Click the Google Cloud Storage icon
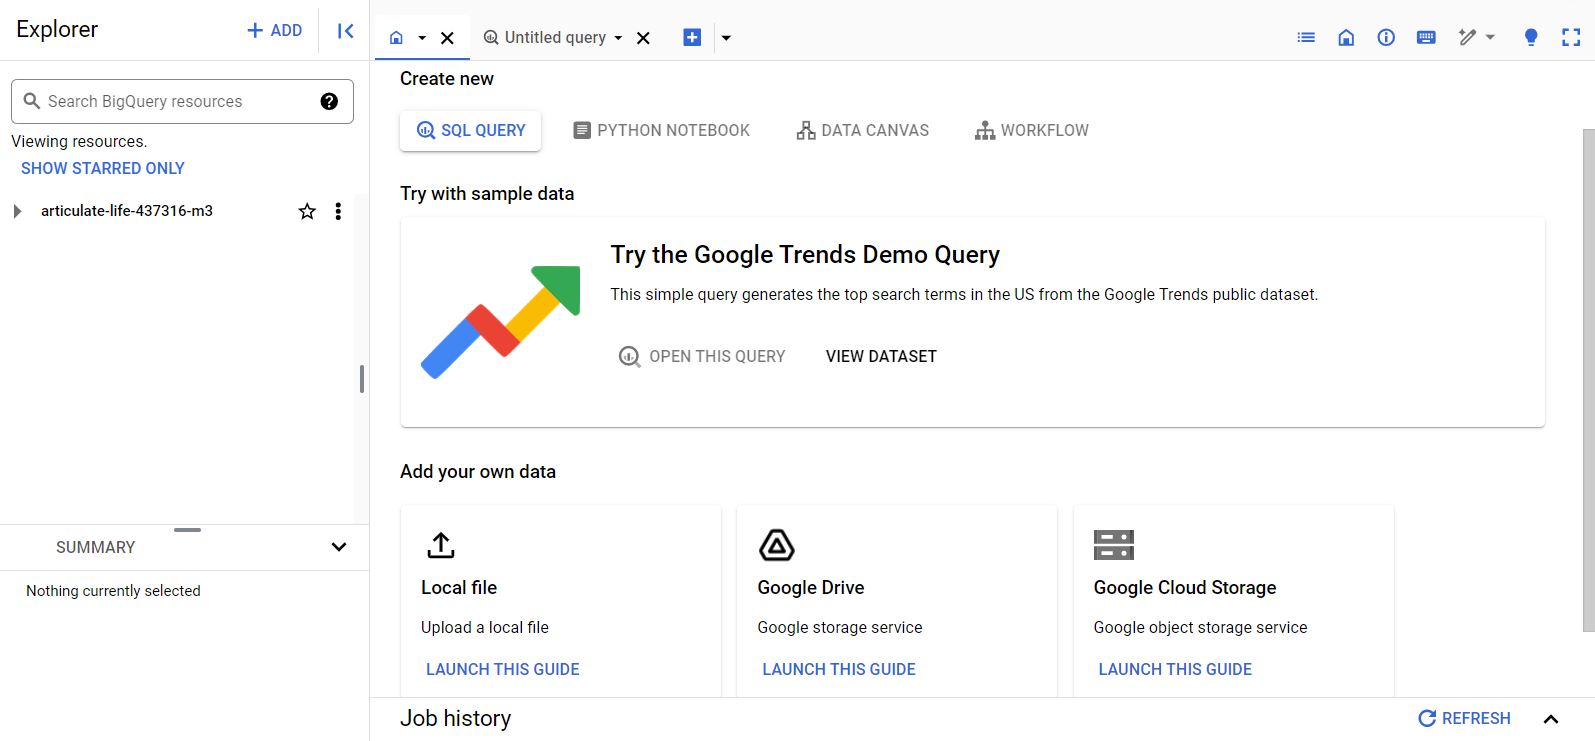The height and width of the screenshot is (741, 1595). [x=1113, y=545]
